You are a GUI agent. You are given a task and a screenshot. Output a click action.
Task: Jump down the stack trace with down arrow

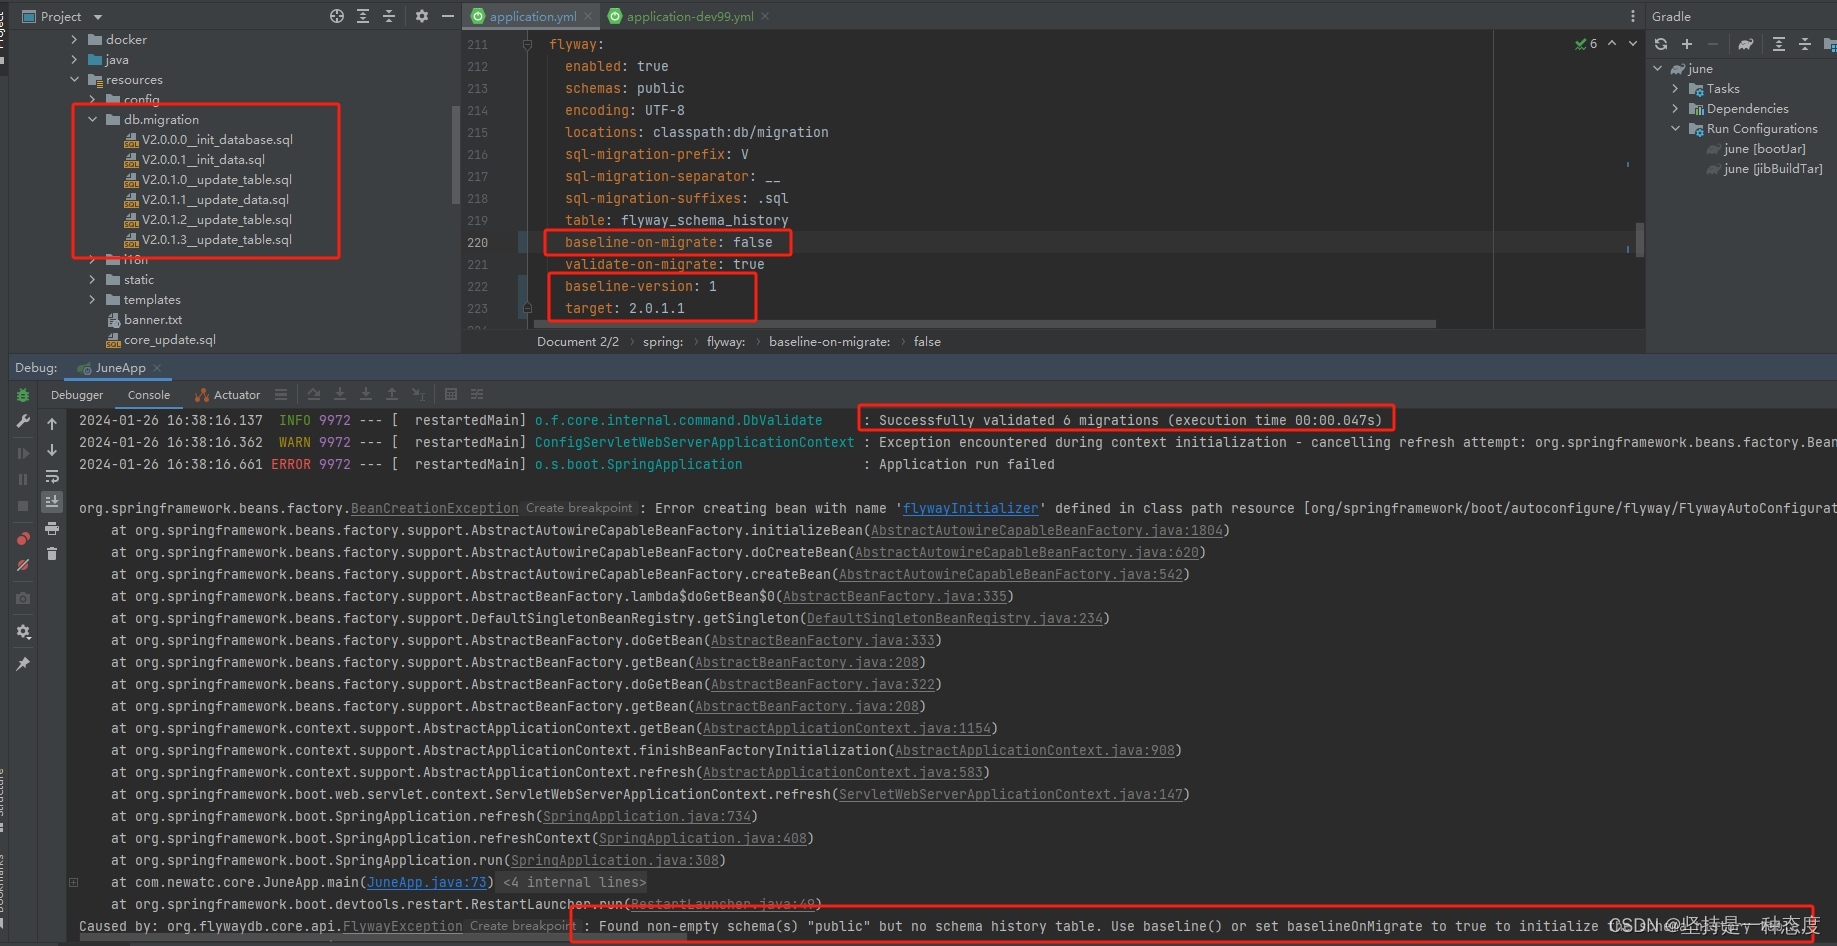(x=52, y=450)
